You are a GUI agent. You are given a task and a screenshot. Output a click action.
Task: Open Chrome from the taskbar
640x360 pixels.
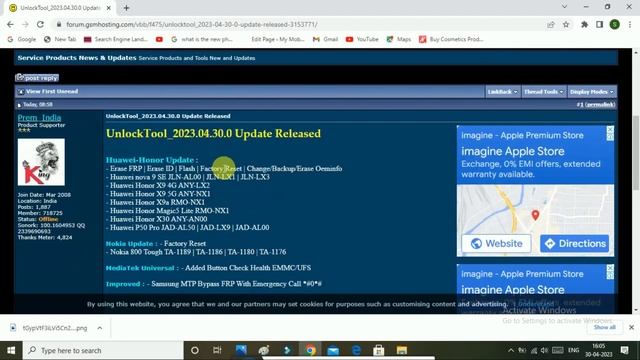click(311, 351)
